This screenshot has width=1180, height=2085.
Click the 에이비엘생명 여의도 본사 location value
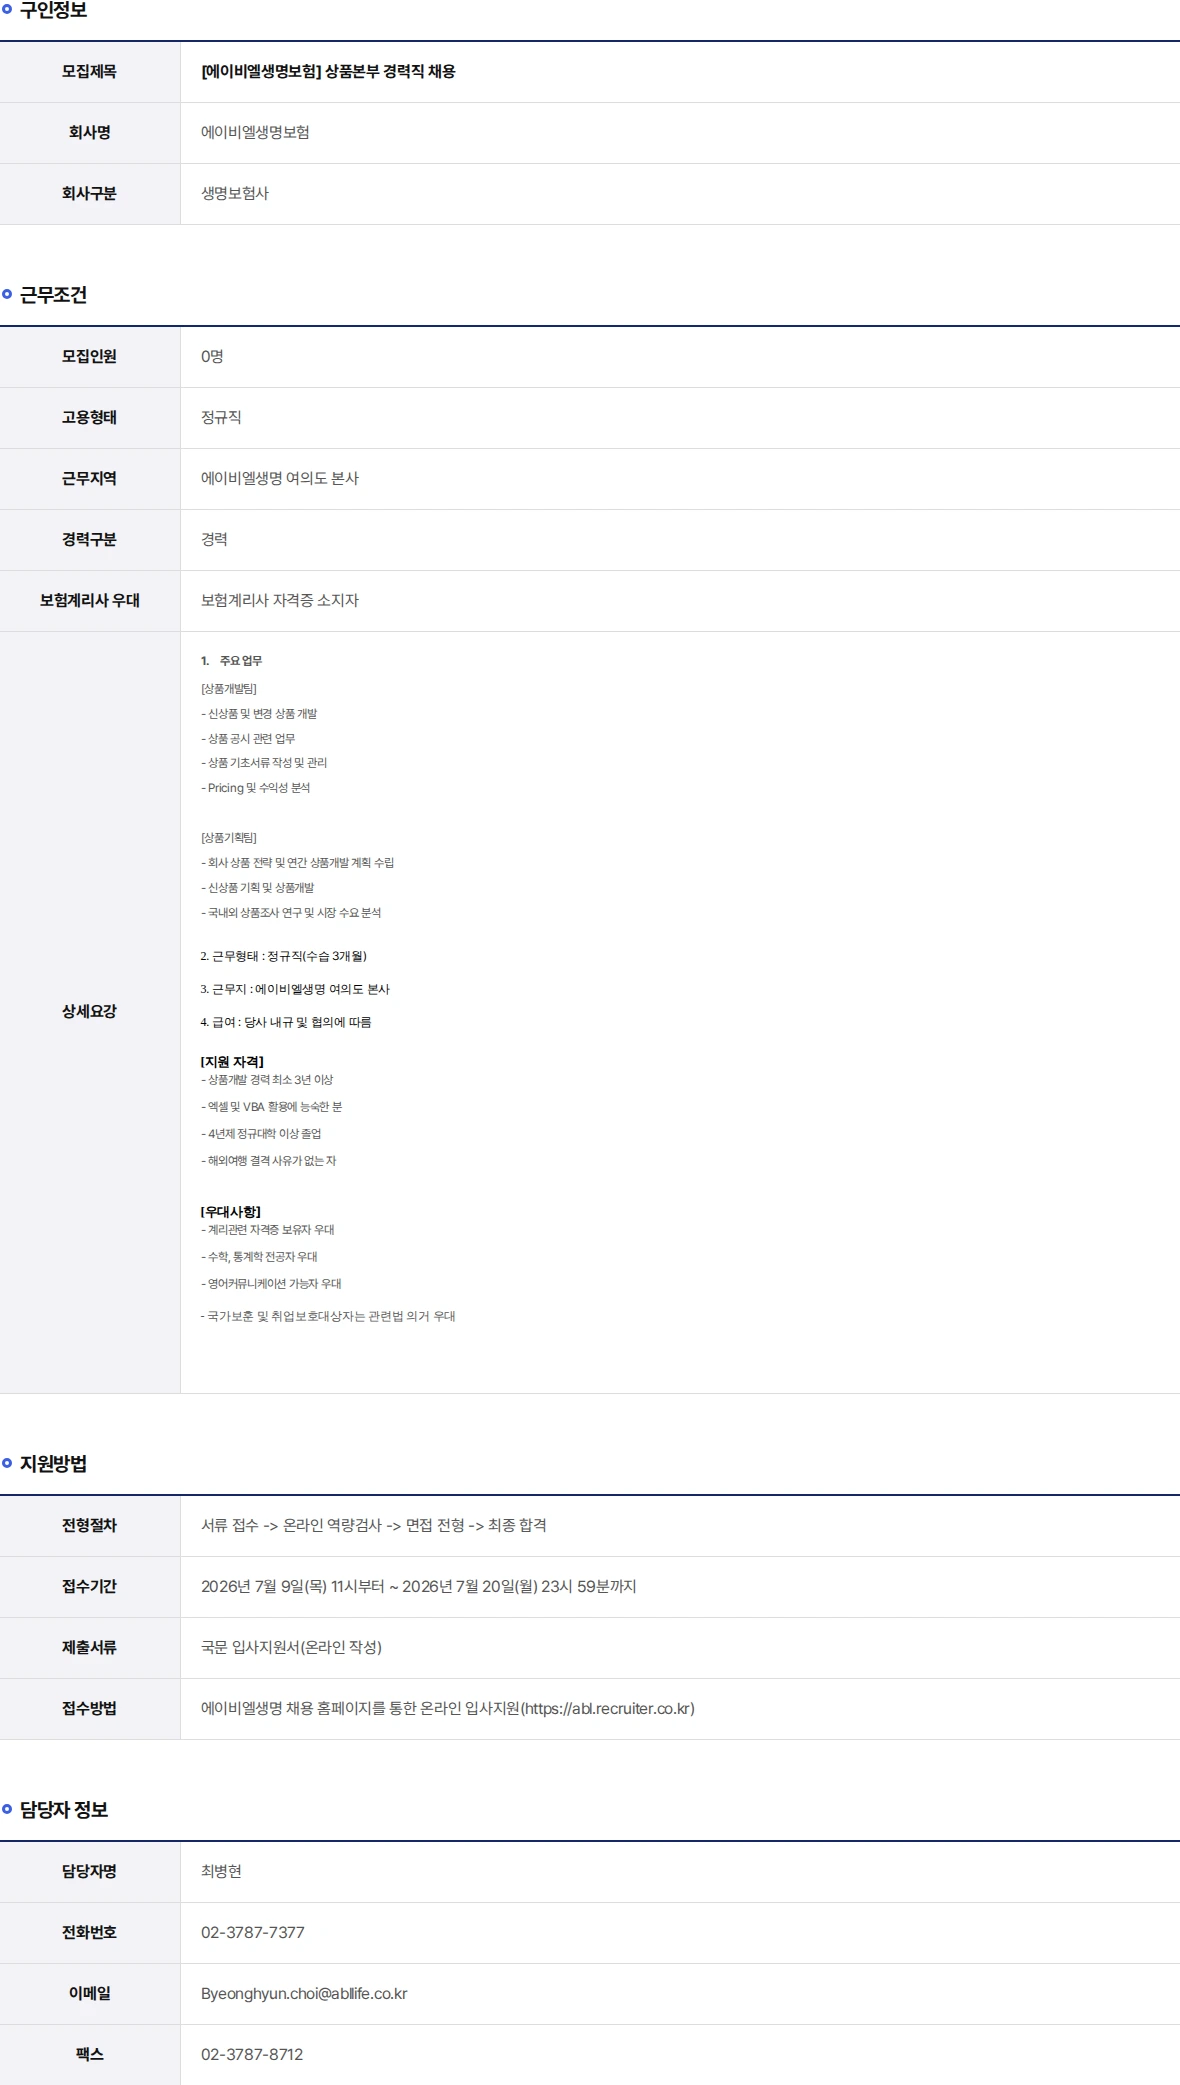click(280, 479)
